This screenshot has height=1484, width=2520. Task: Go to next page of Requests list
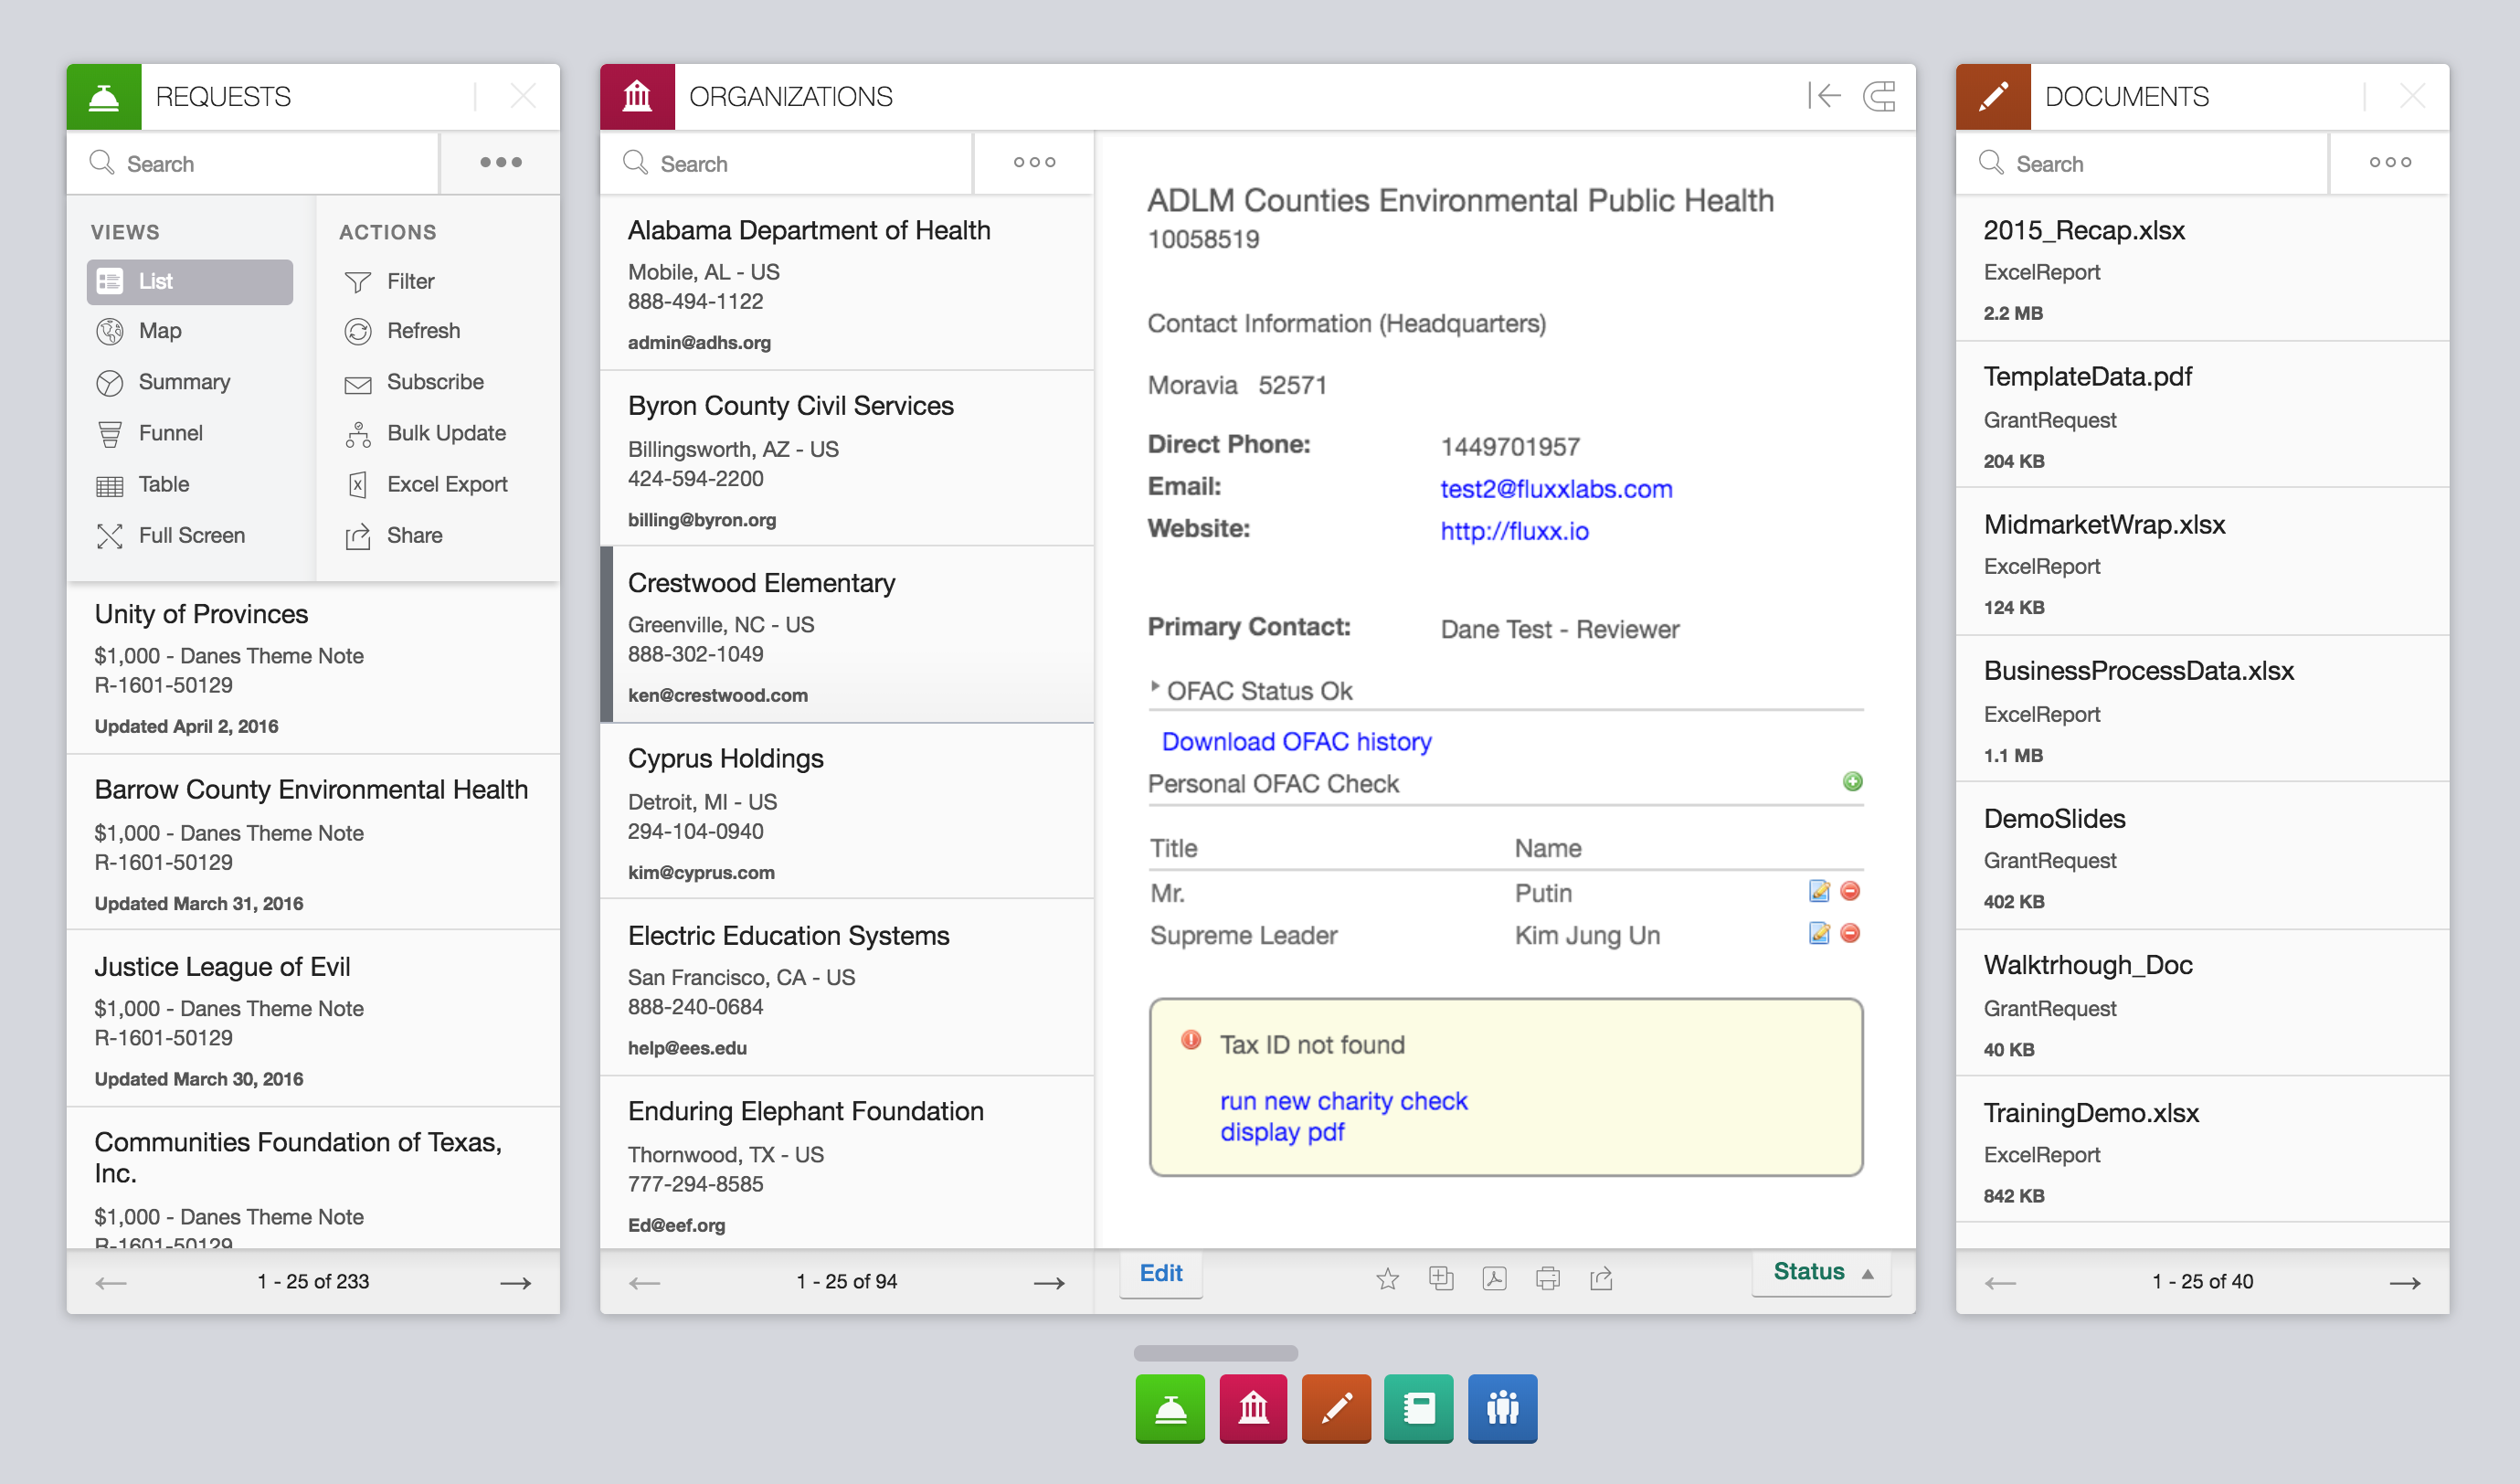515,1282
